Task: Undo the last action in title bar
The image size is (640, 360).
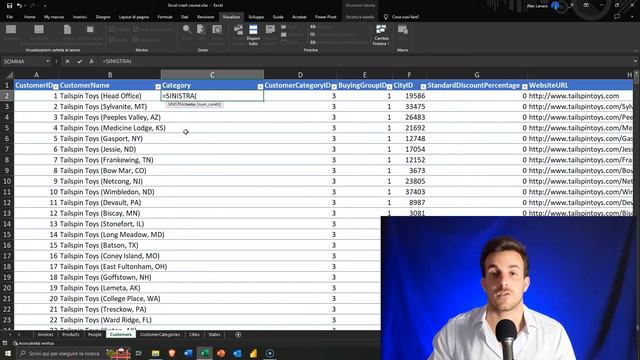Action: pos(19,6)
